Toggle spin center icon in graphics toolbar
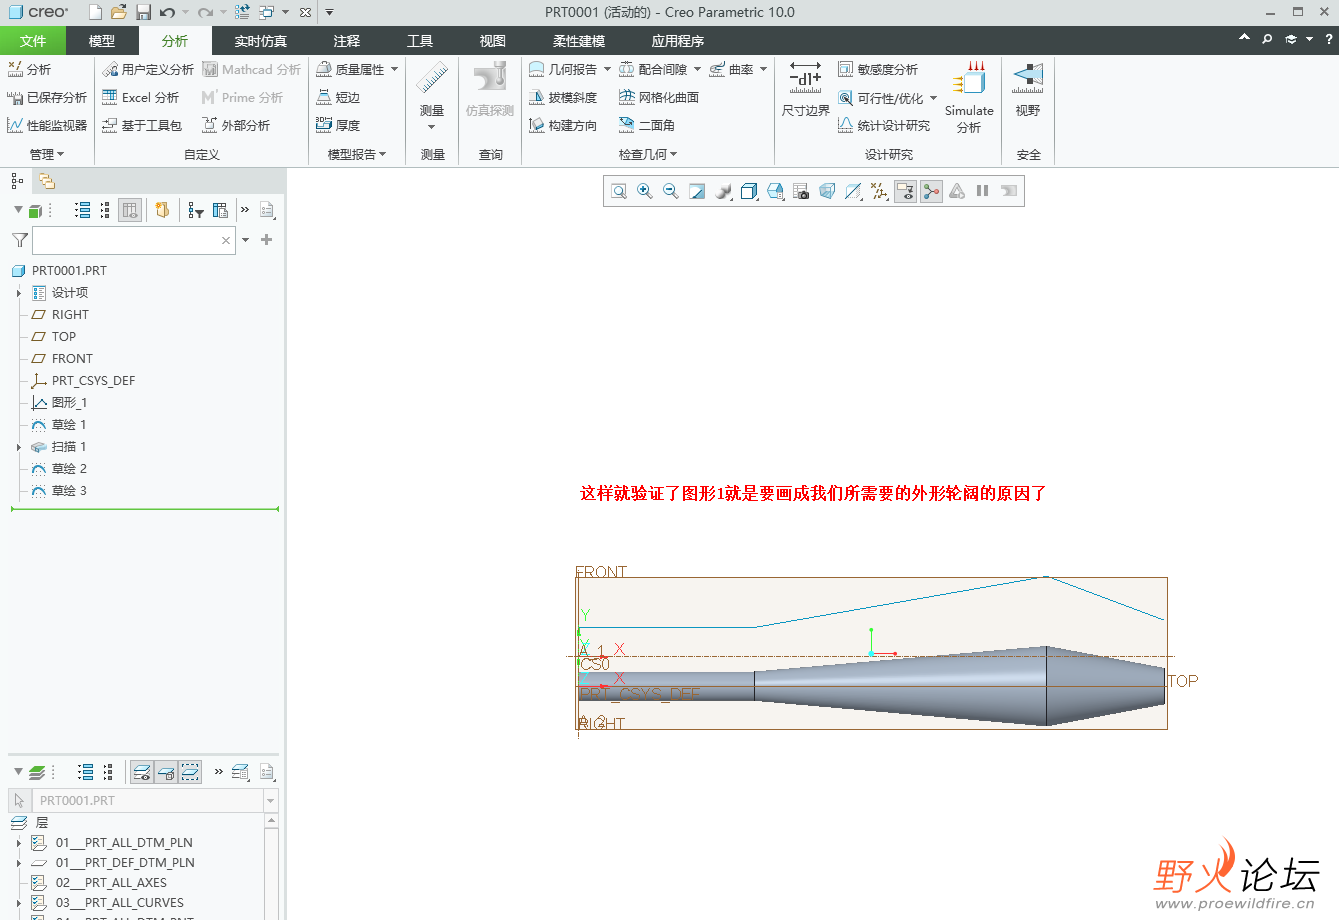Viewport: 1339px width, 920px height. (x=931, y=191)
